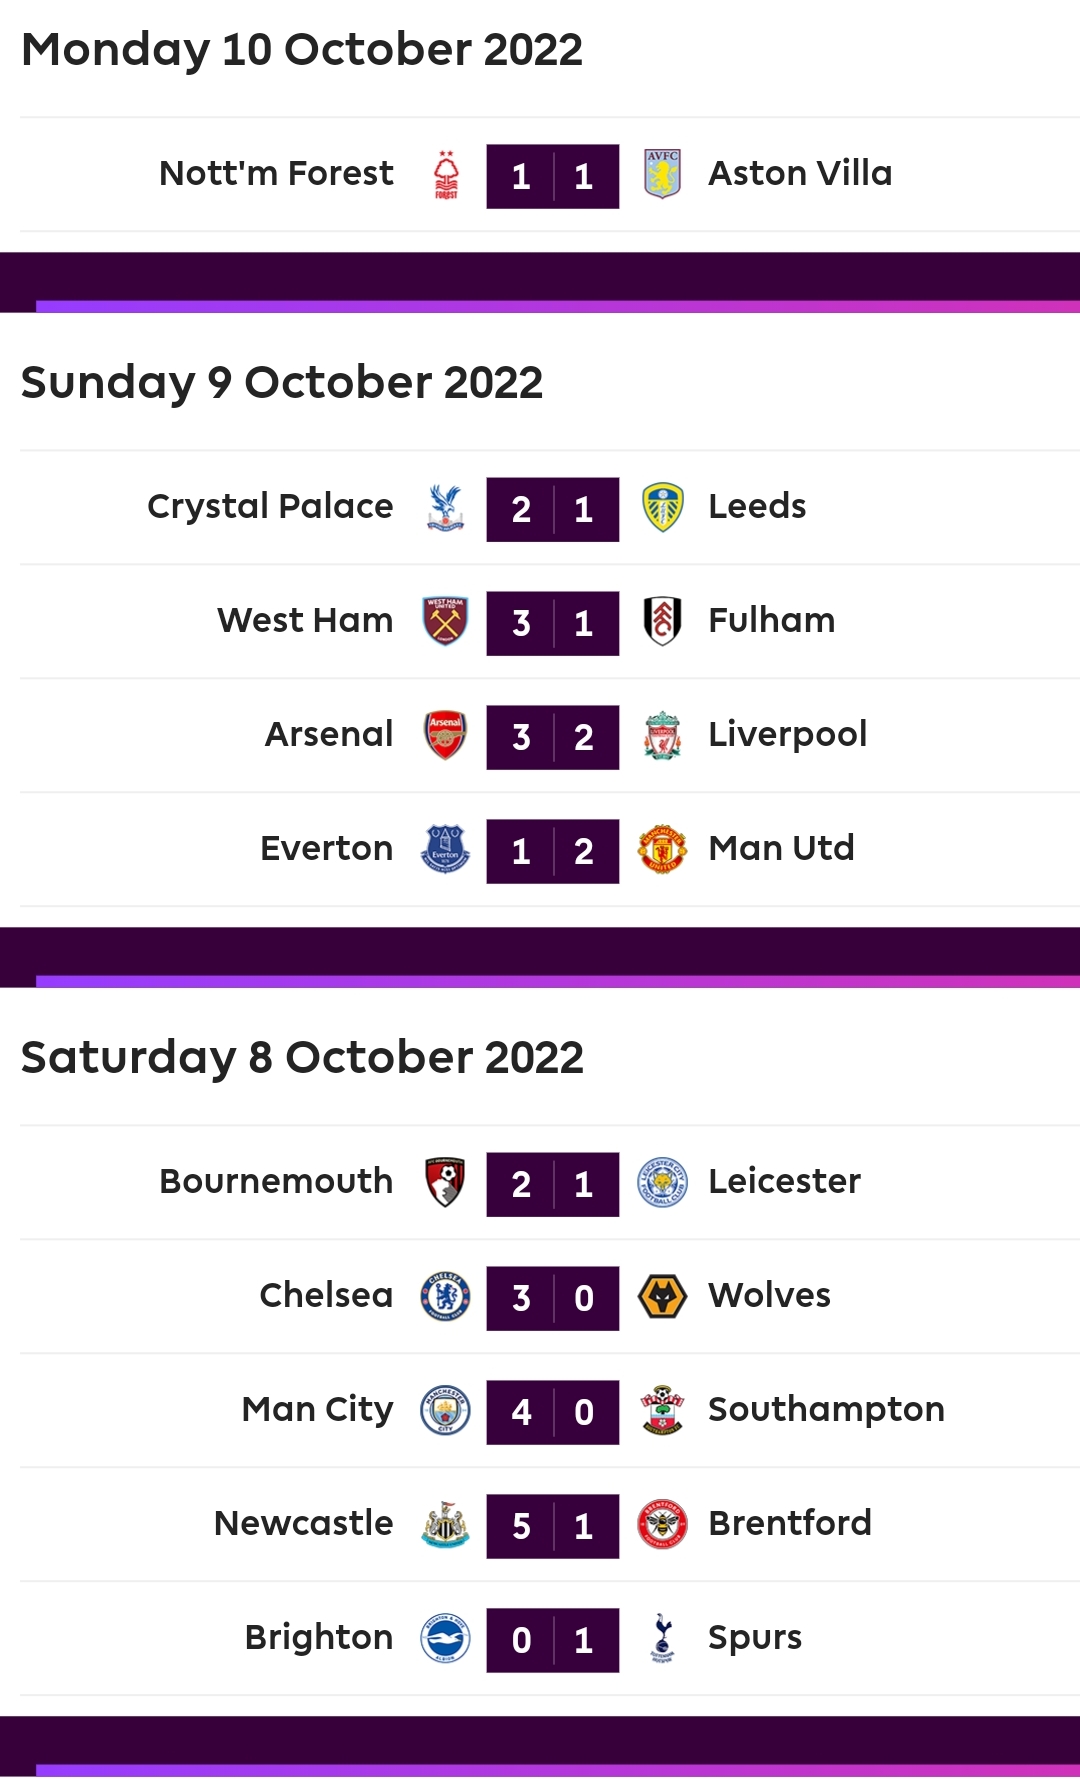Image resolution: width=1080 pixels, height=1779 pixels.
Task: Tap the Wolves club logo
Action: point(662,1297)
